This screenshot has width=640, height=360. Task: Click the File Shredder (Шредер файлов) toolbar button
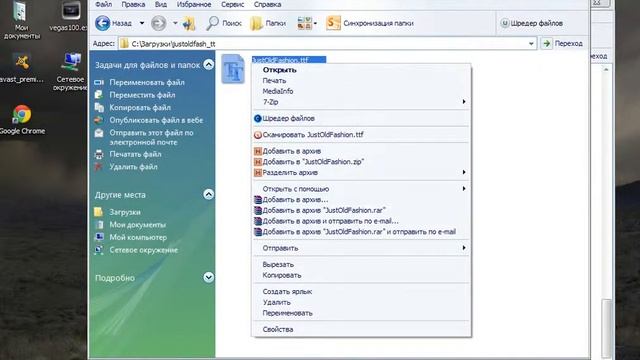coord(532,23)
